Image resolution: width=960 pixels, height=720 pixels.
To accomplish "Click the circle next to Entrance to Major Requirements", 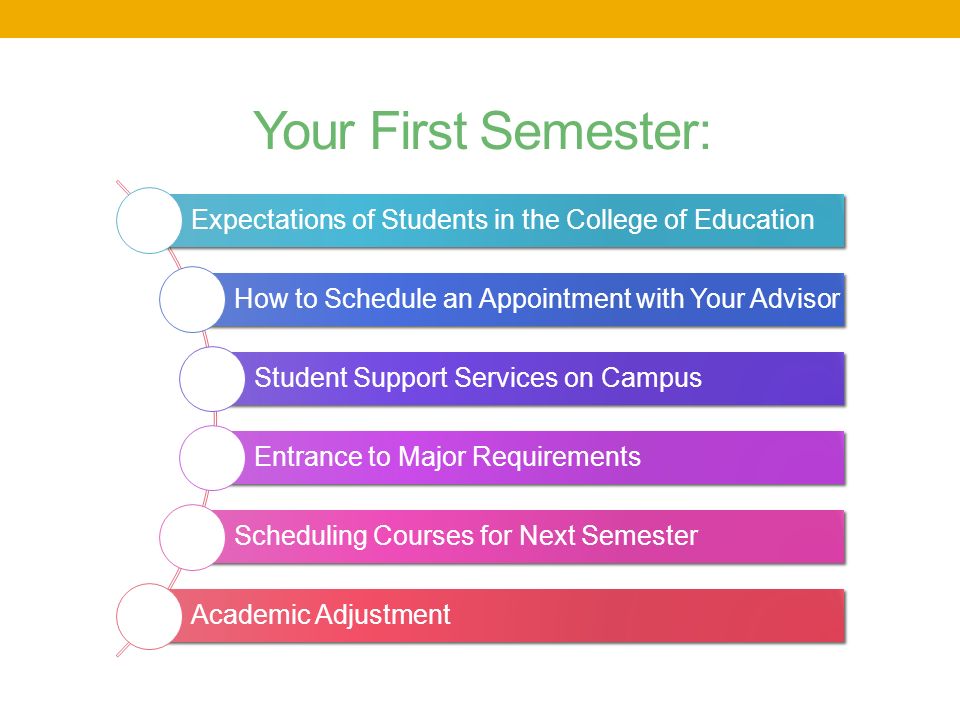I will (212, 457).
